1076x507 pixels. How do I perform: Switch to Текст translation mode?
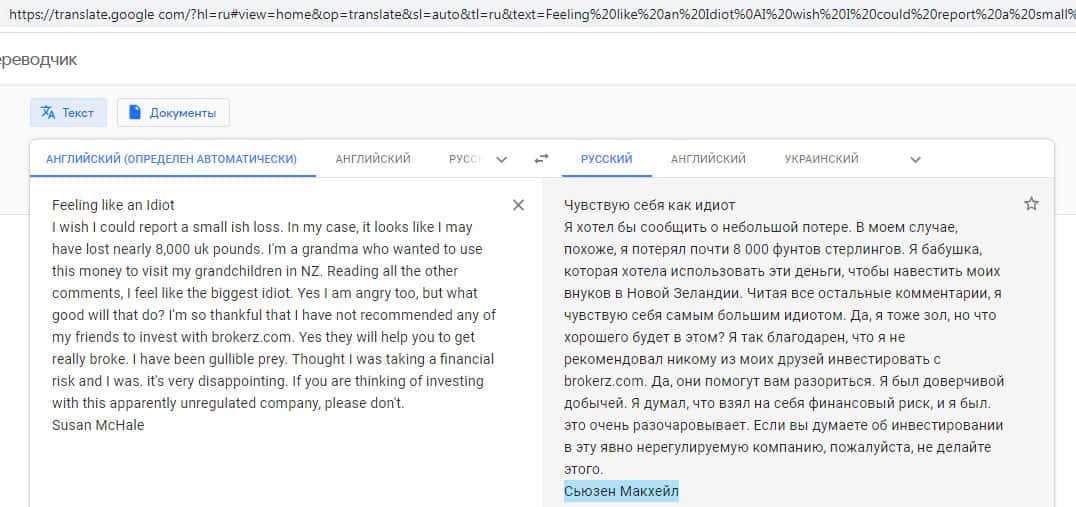click(x=68, y=113)
